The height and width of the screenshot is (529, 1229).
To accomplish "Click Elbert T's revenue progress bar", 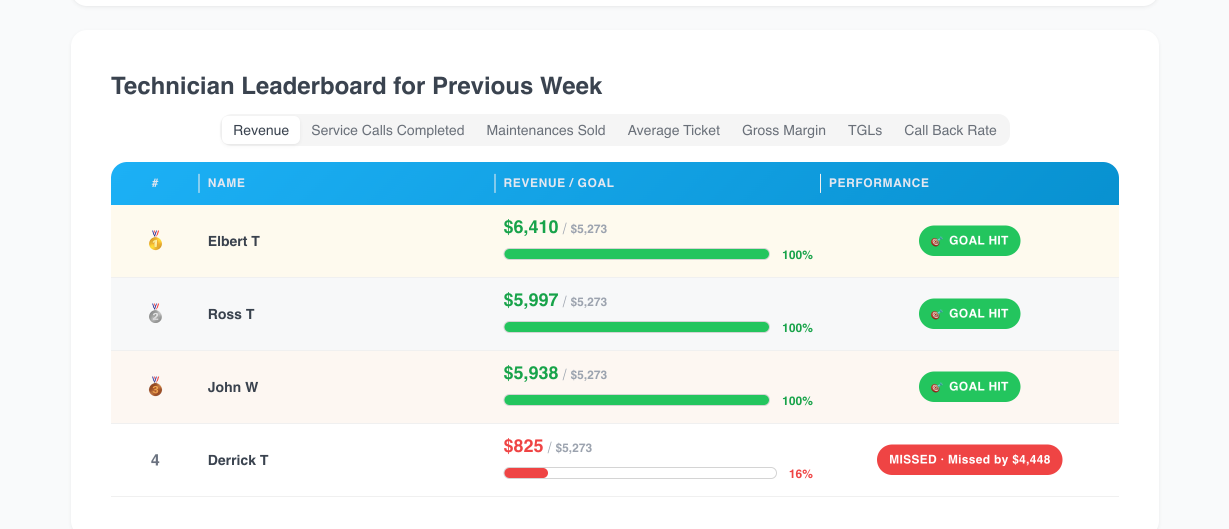I will pos(636,255).
